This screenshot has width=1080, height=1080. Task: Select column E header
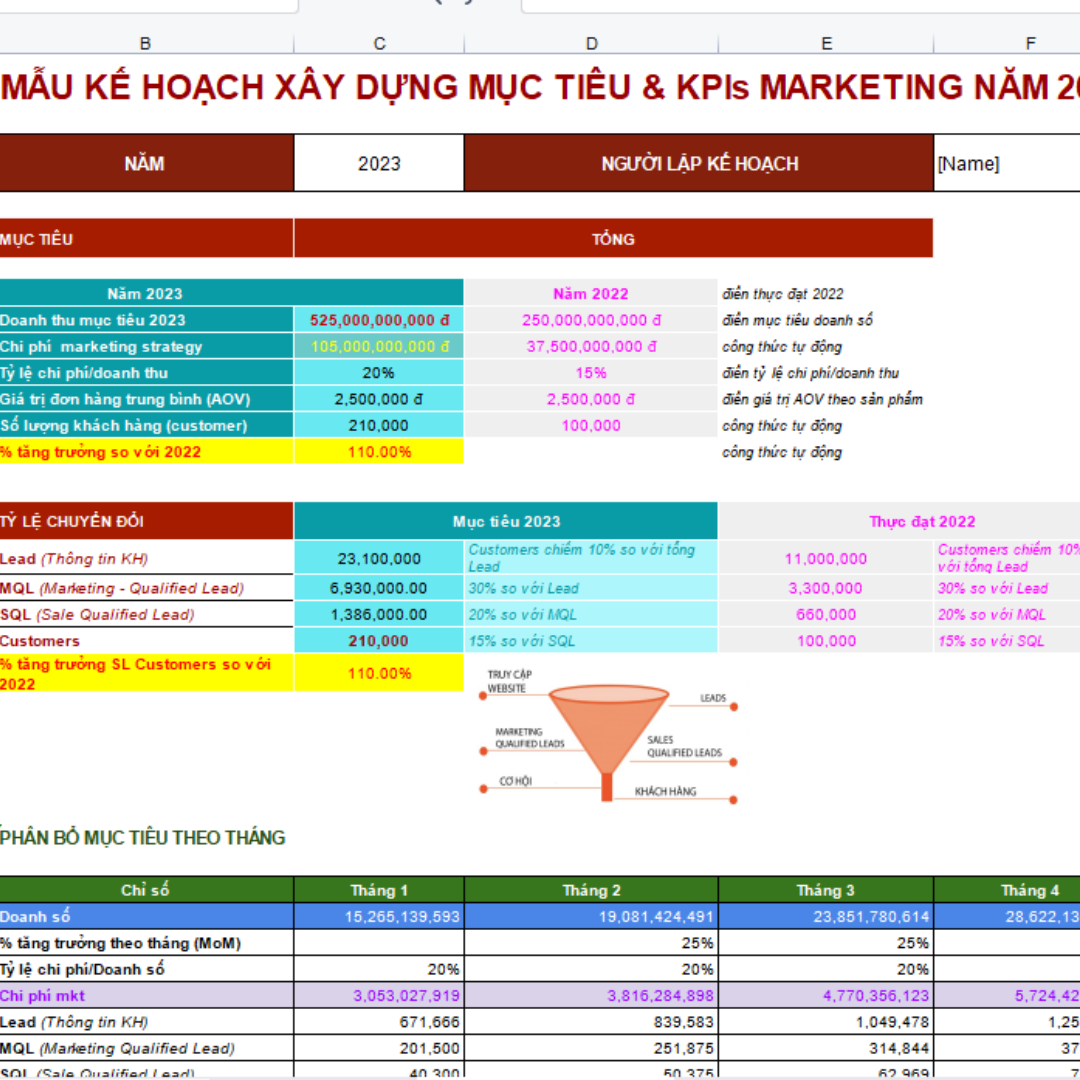[826, 43]
